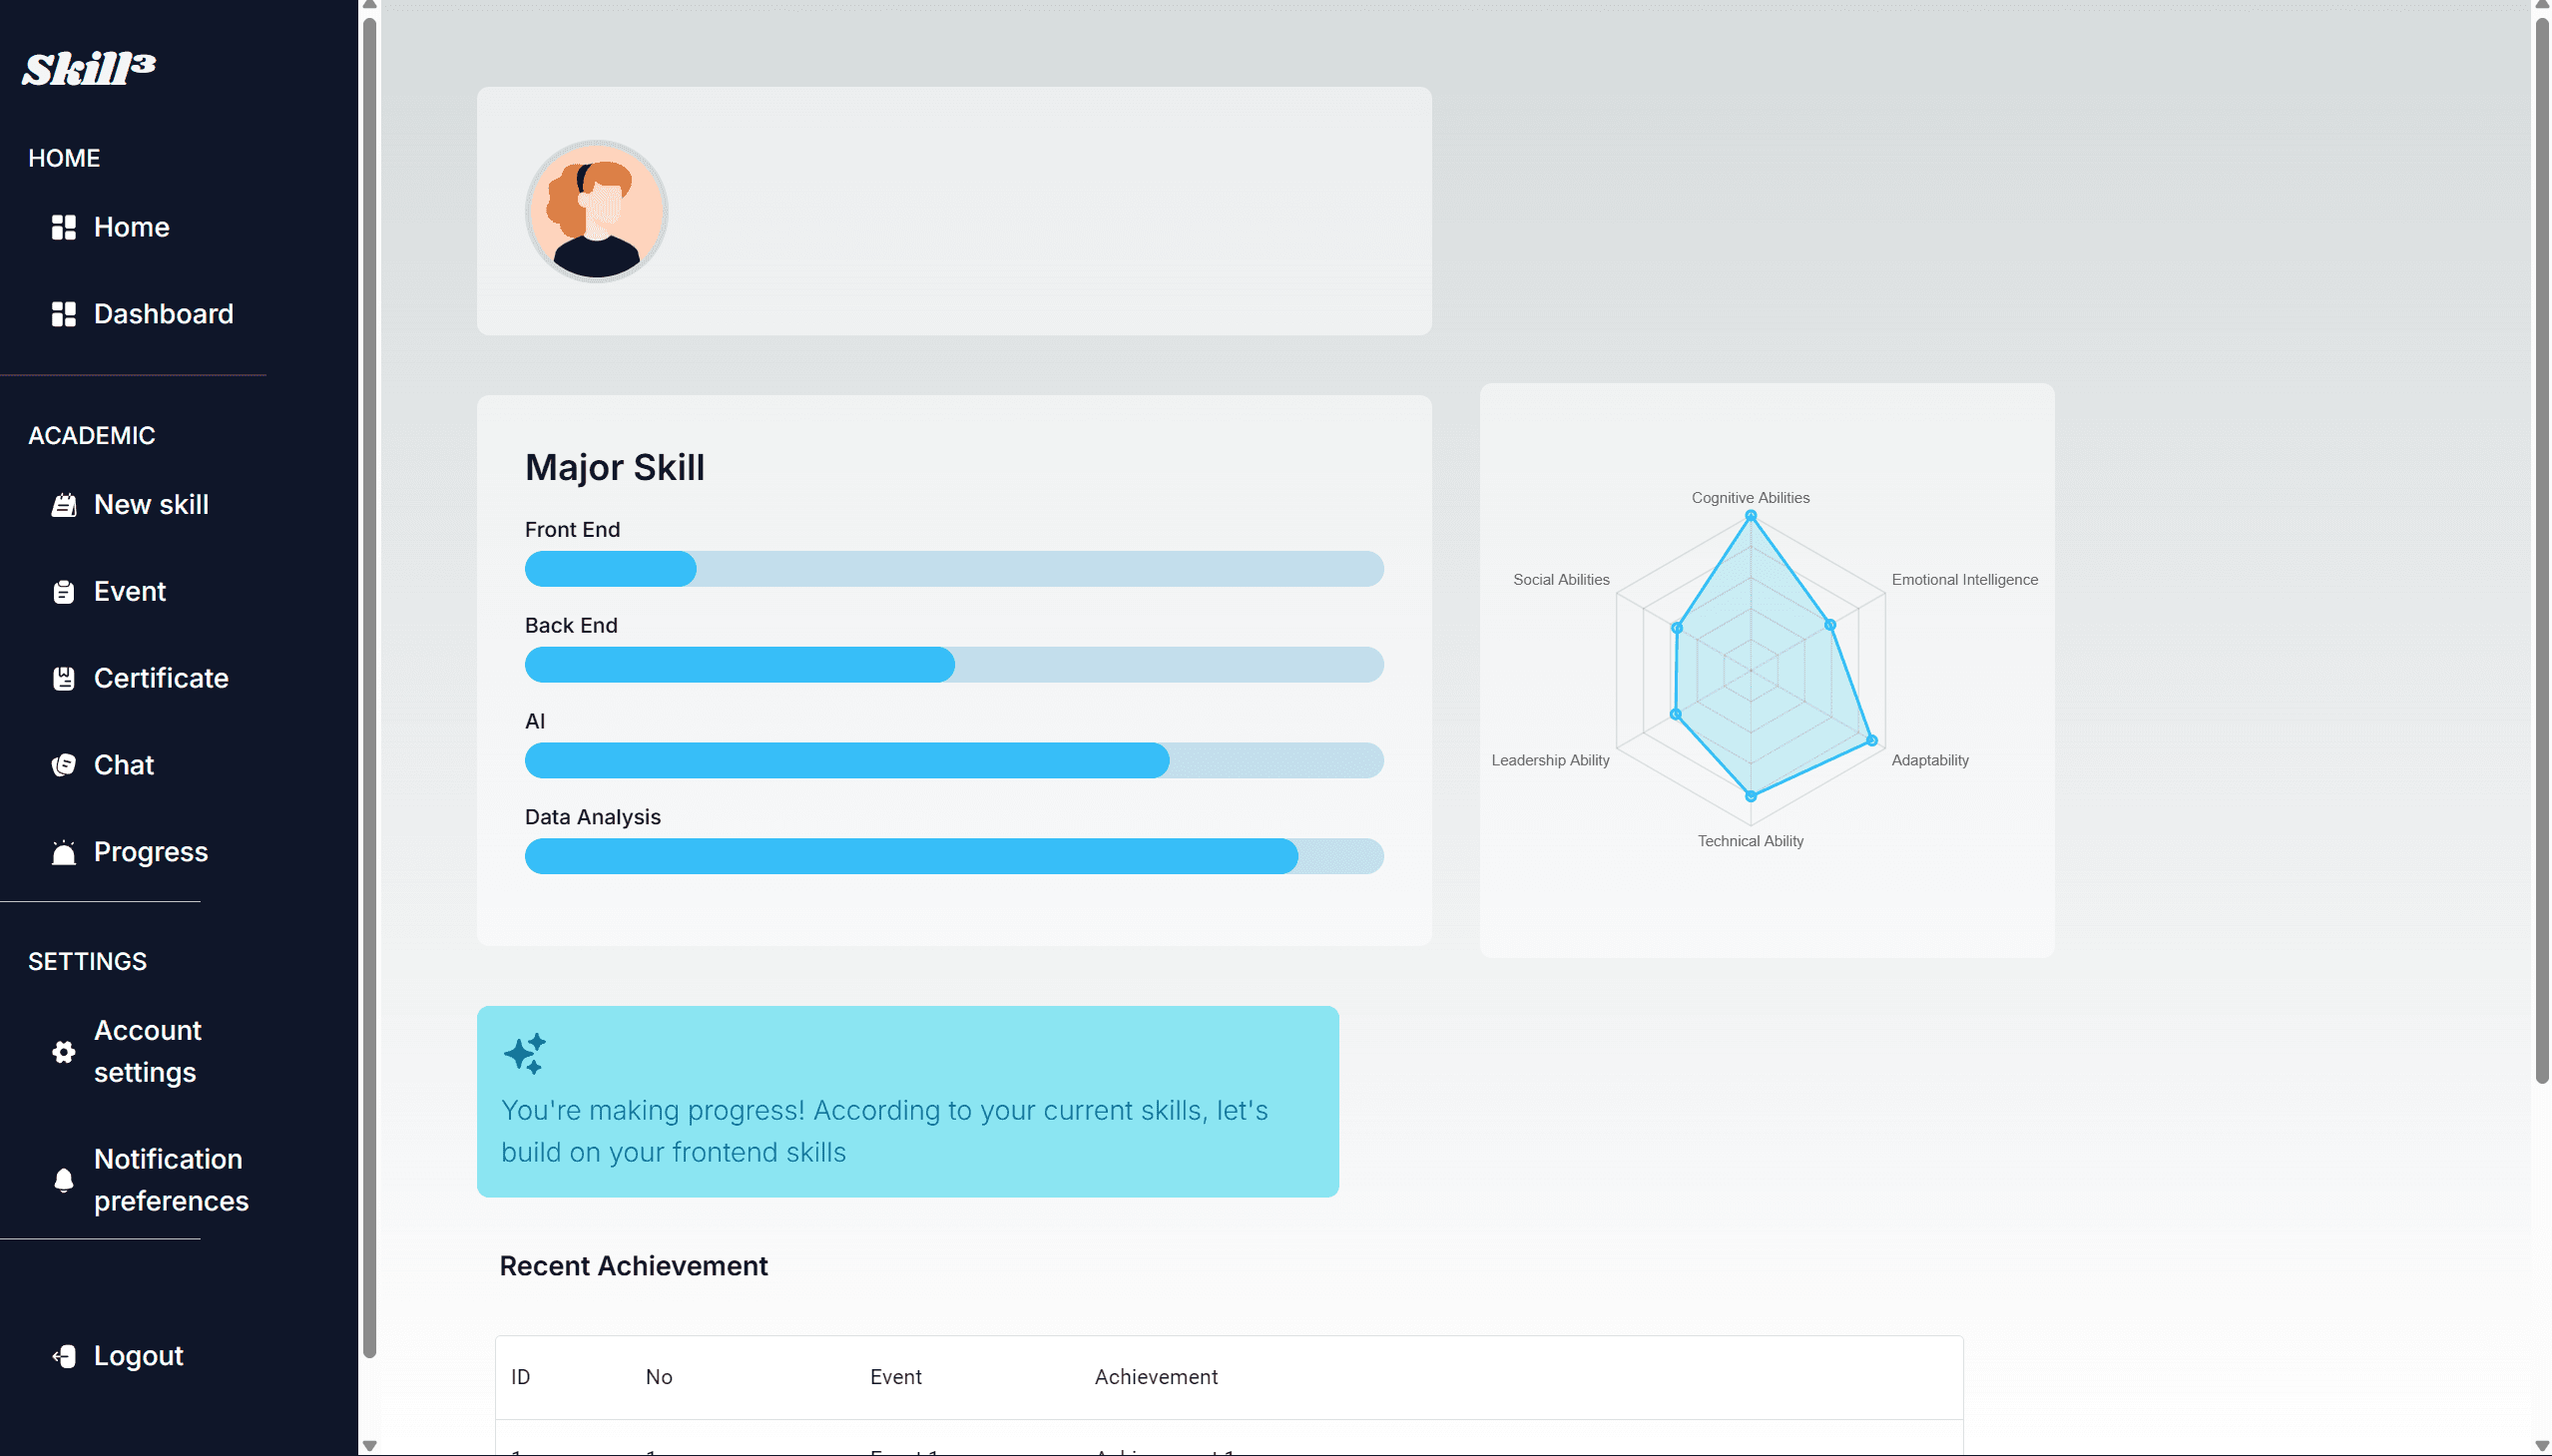
Task: Click the Progress icon in sidebar
Action: point(63,852)
